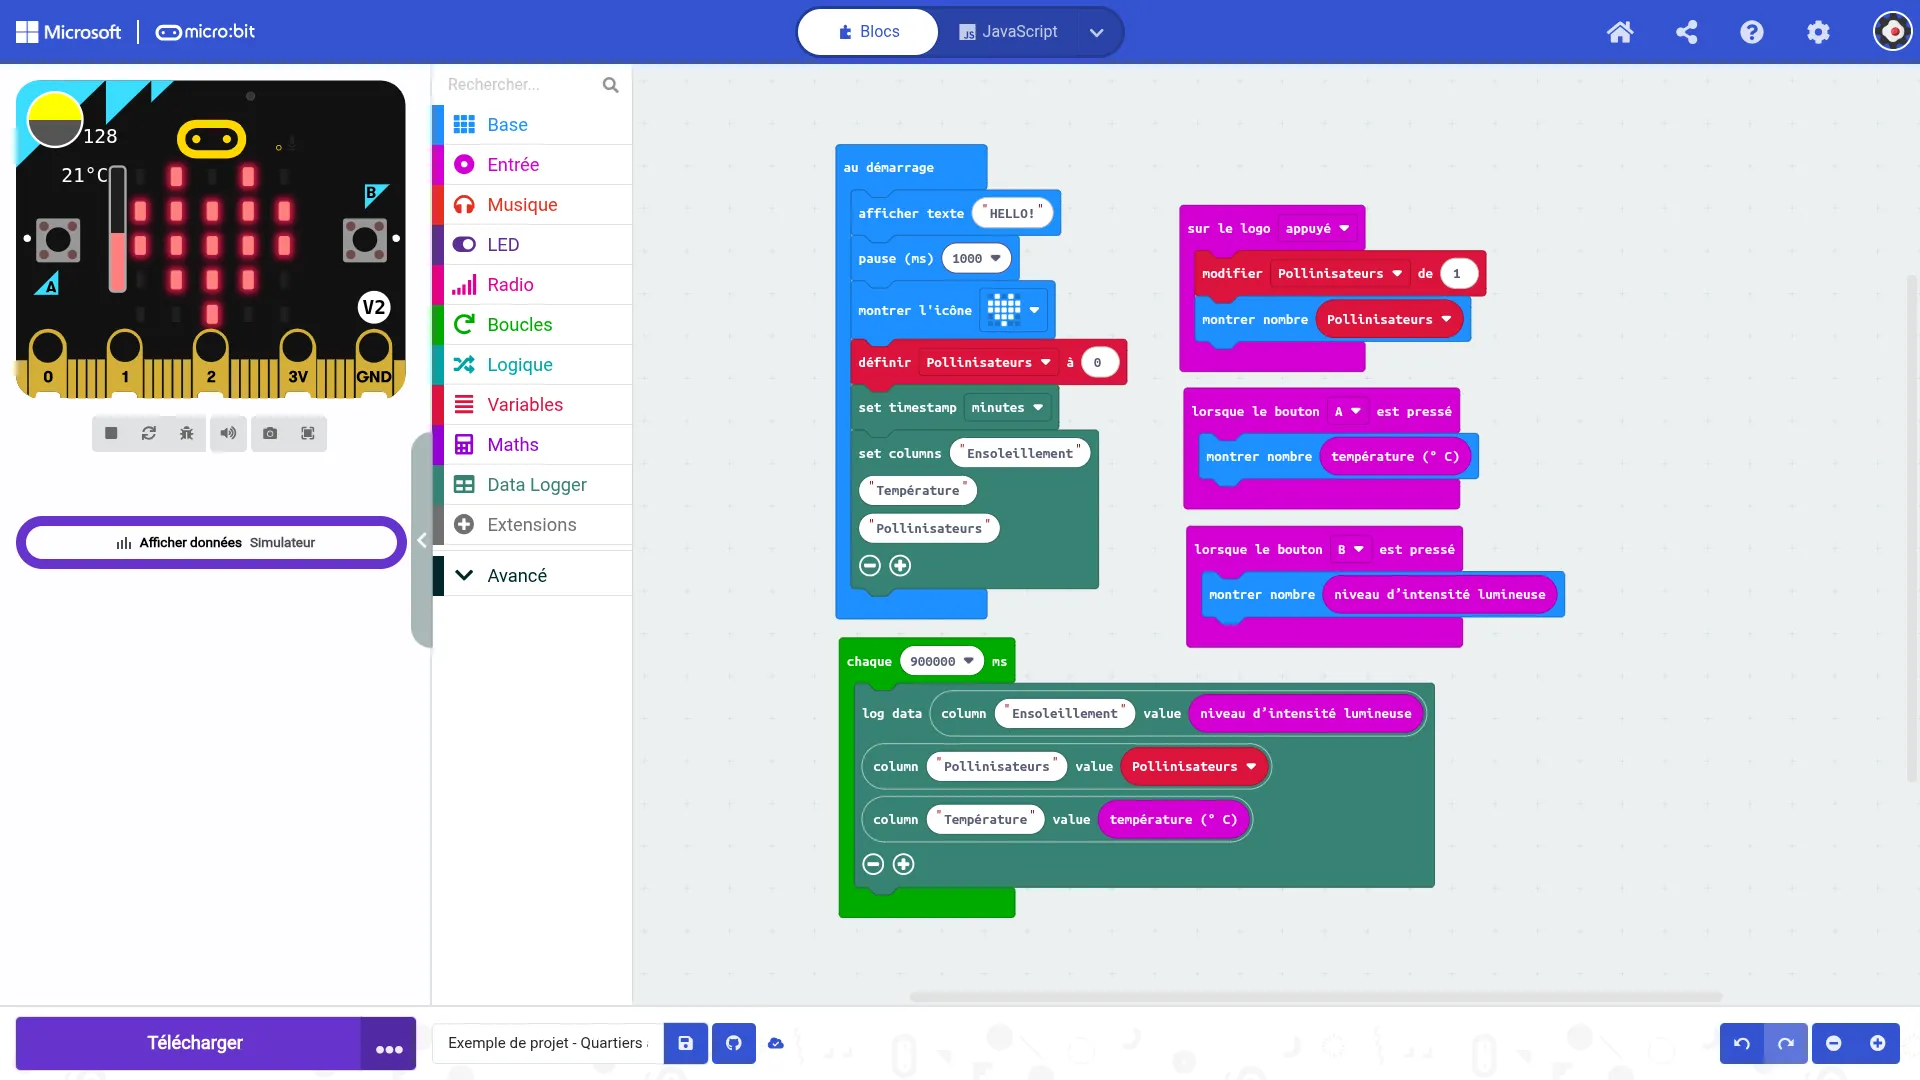This screenshot has width=1920, height=1080.
Task: Expand the Avancé category
Action: pyautogui.click(x=516, y=575)
